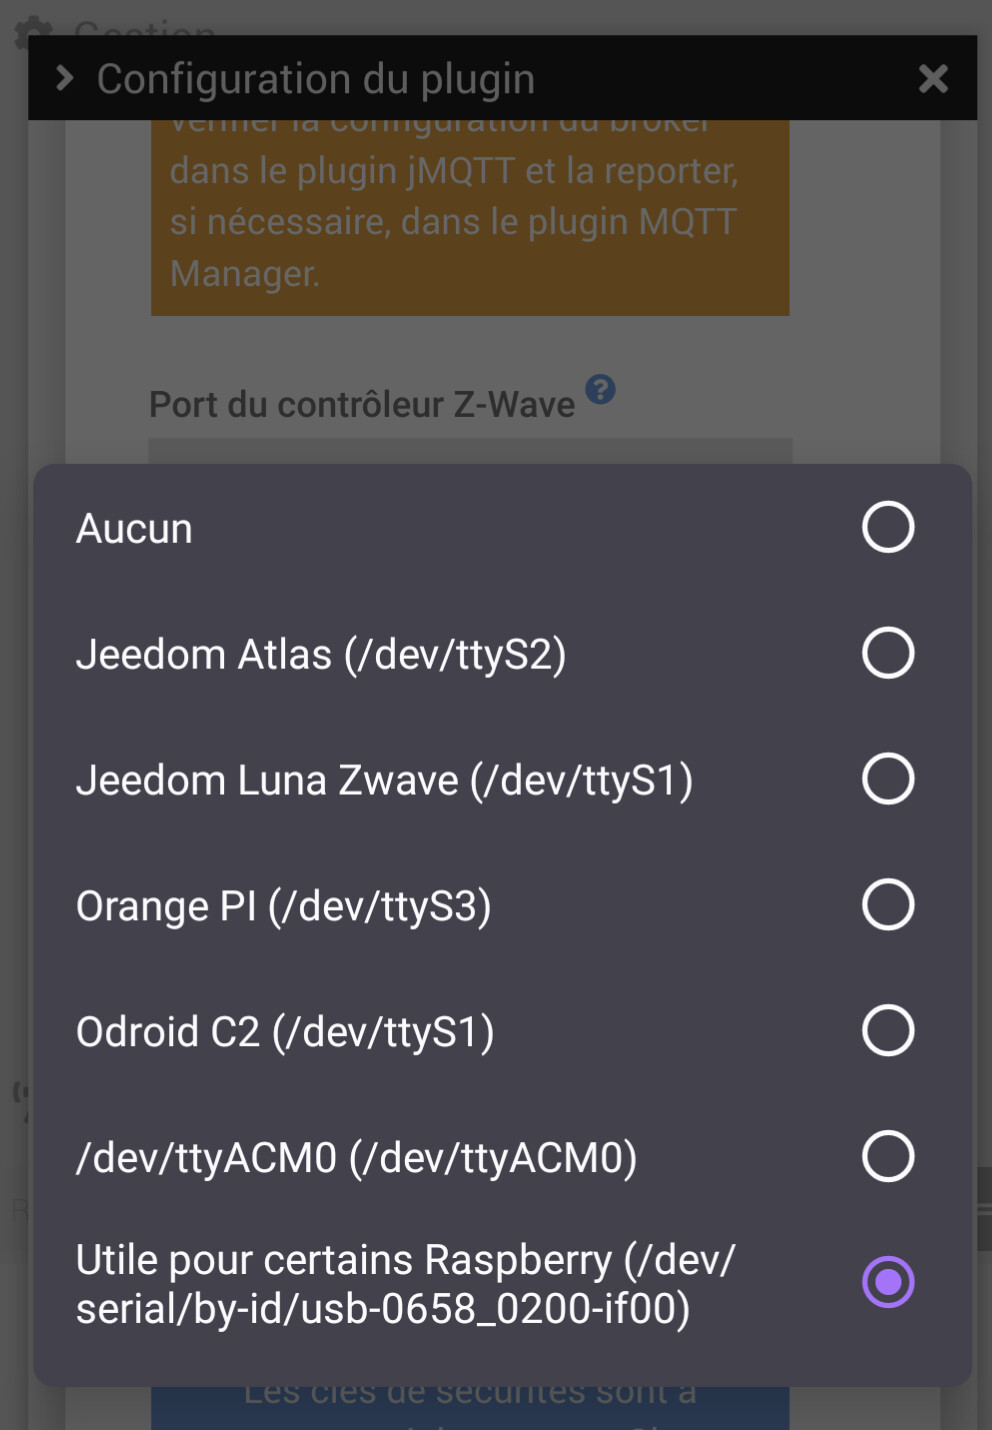Image resolution: width=992 pixels, height=1430 pixels.
Task: Select Jeedom Luna Zwave radio button
Action: pyautogui.click(x=888, y=779)
